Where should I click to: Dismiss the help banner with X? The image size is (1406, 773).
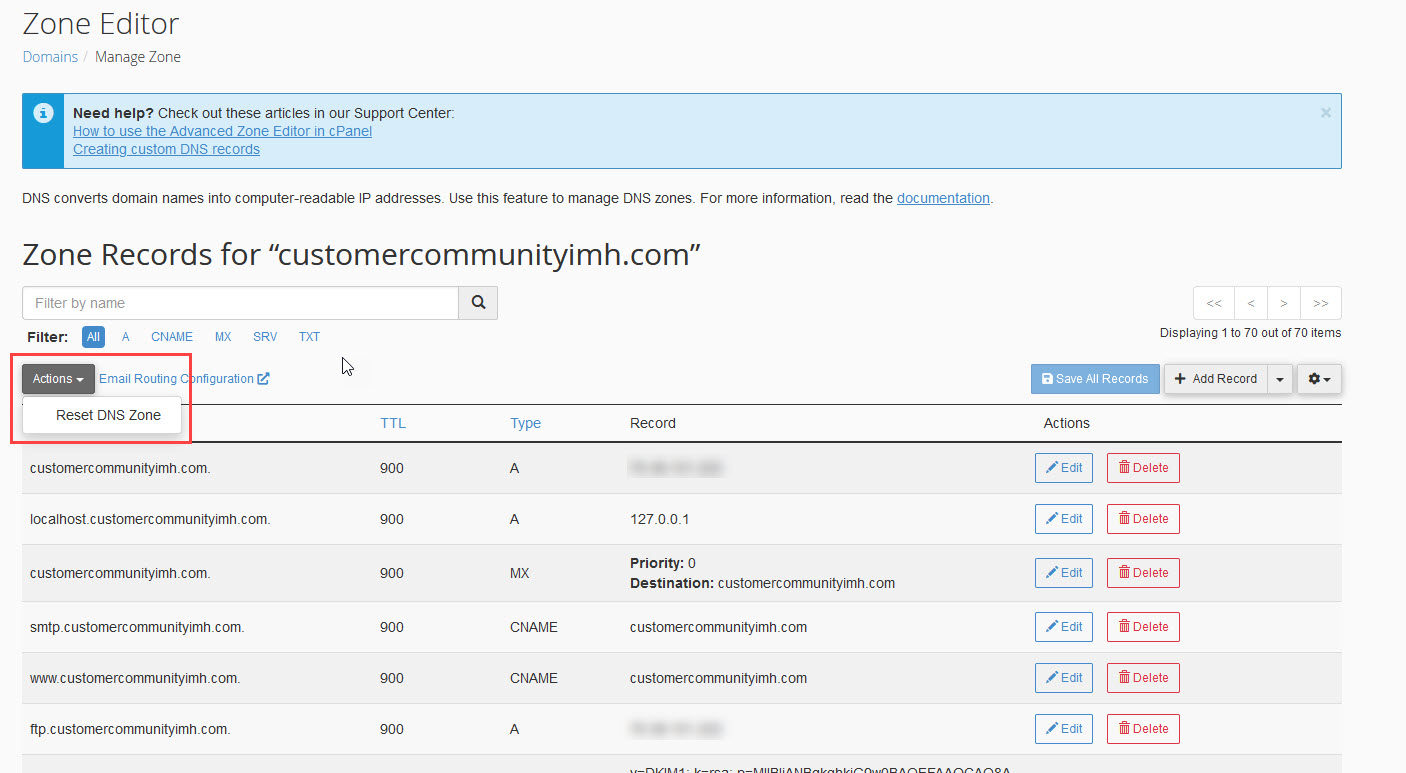click(x=1325, y=113)
